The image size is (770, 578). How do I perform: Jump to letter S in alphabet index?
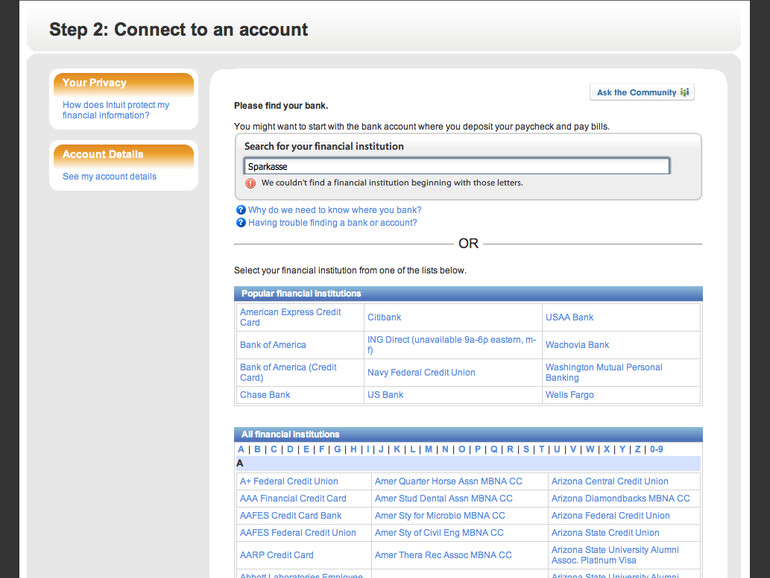(526, 449)
